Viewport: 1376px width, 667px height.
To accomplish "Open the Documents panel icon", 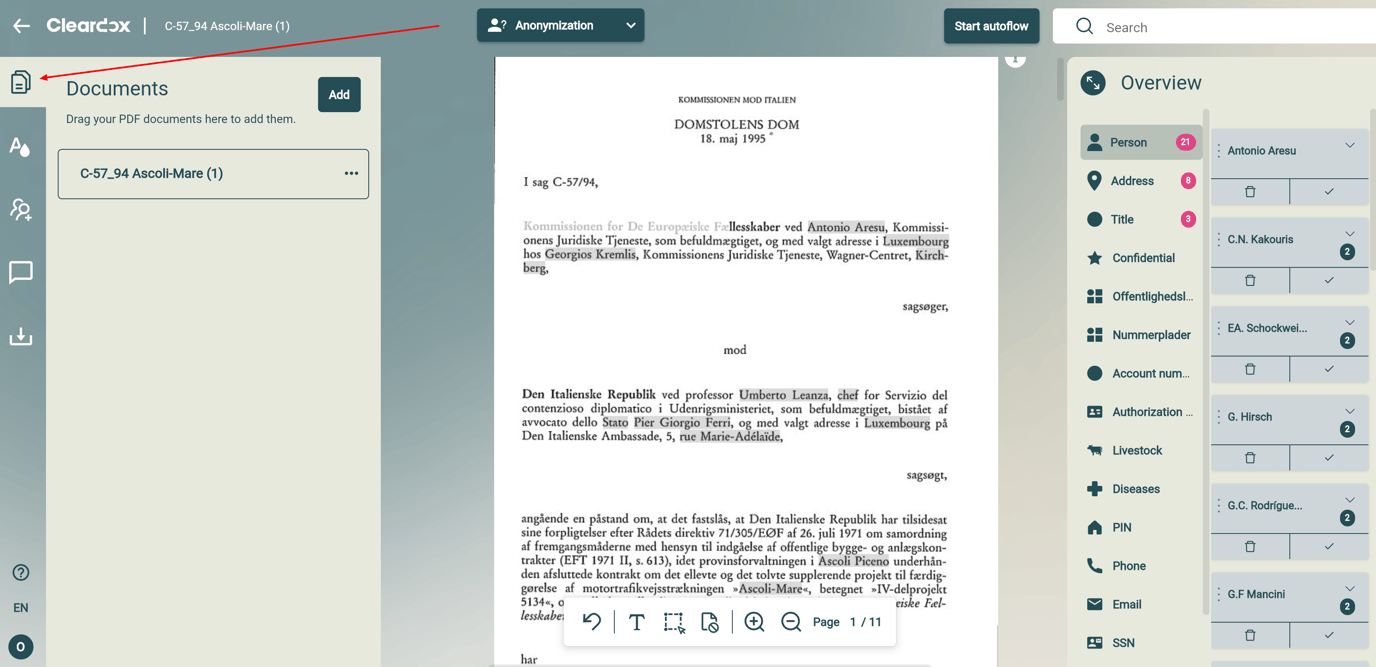I will point(21,82).
